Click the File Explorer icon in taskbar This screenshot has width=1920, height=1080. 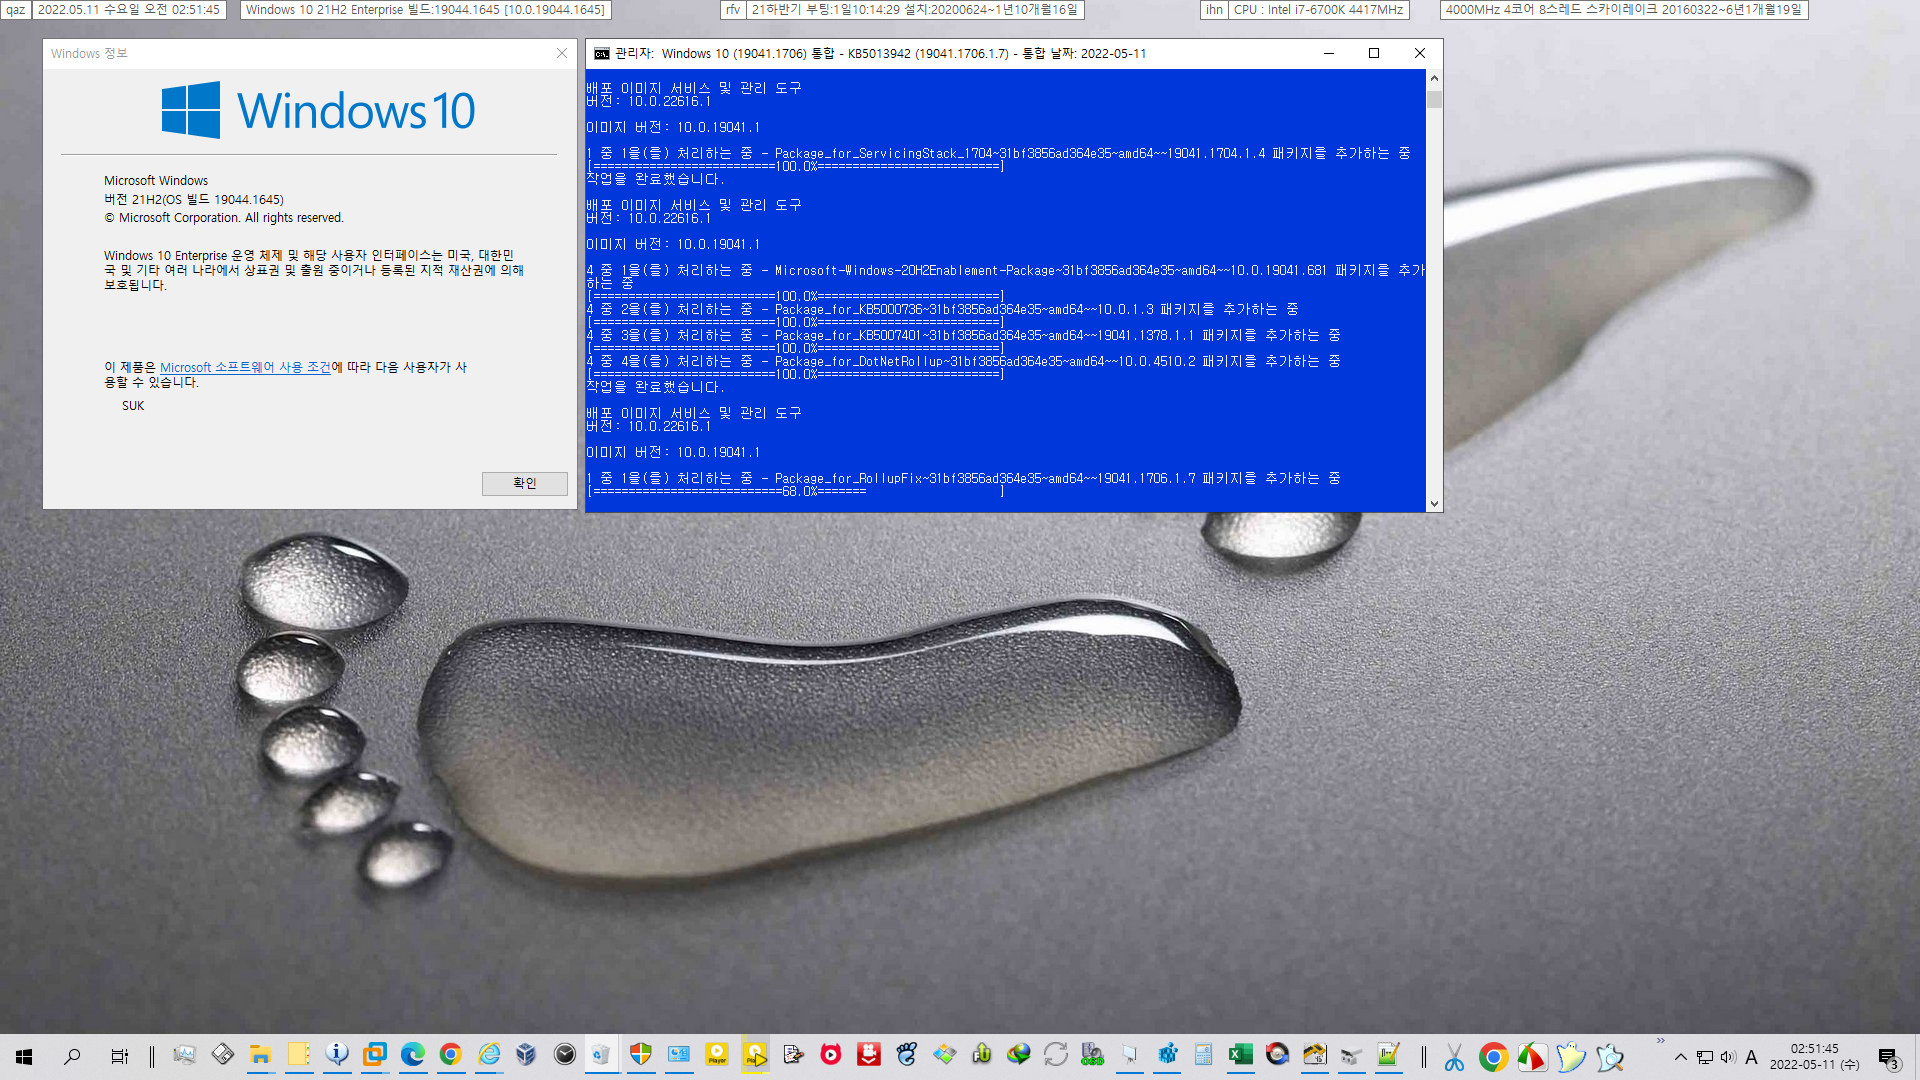coord(260,1058)
